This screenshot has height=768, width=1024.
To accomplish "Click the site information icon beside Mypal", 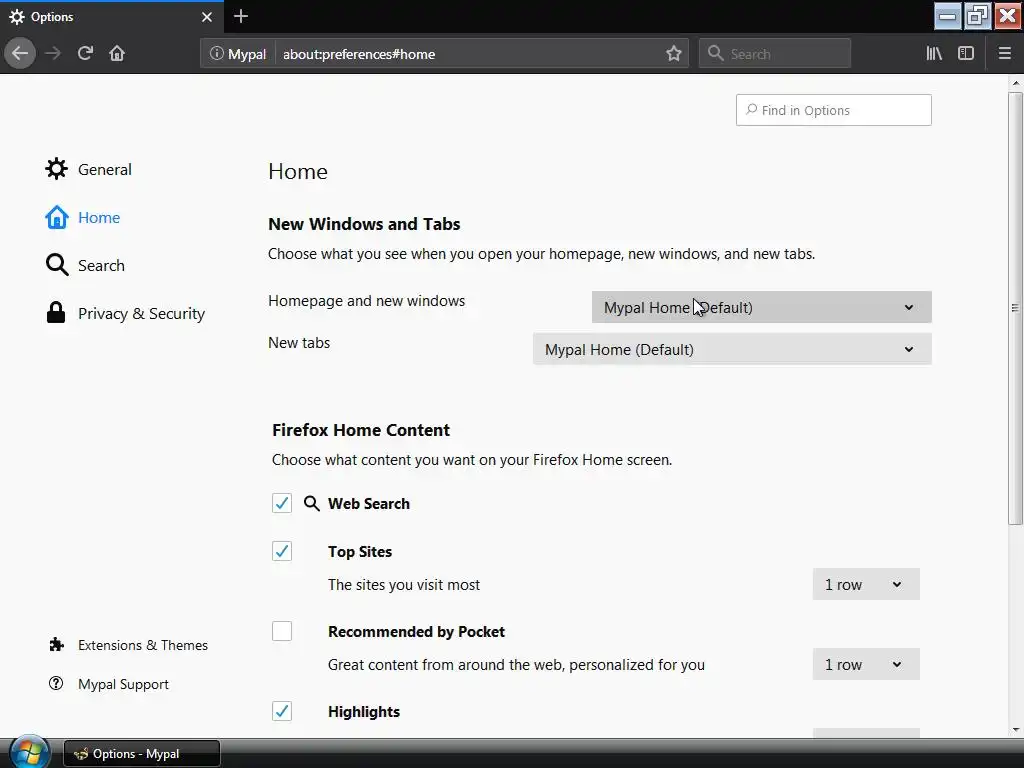I will click(216, 54).
